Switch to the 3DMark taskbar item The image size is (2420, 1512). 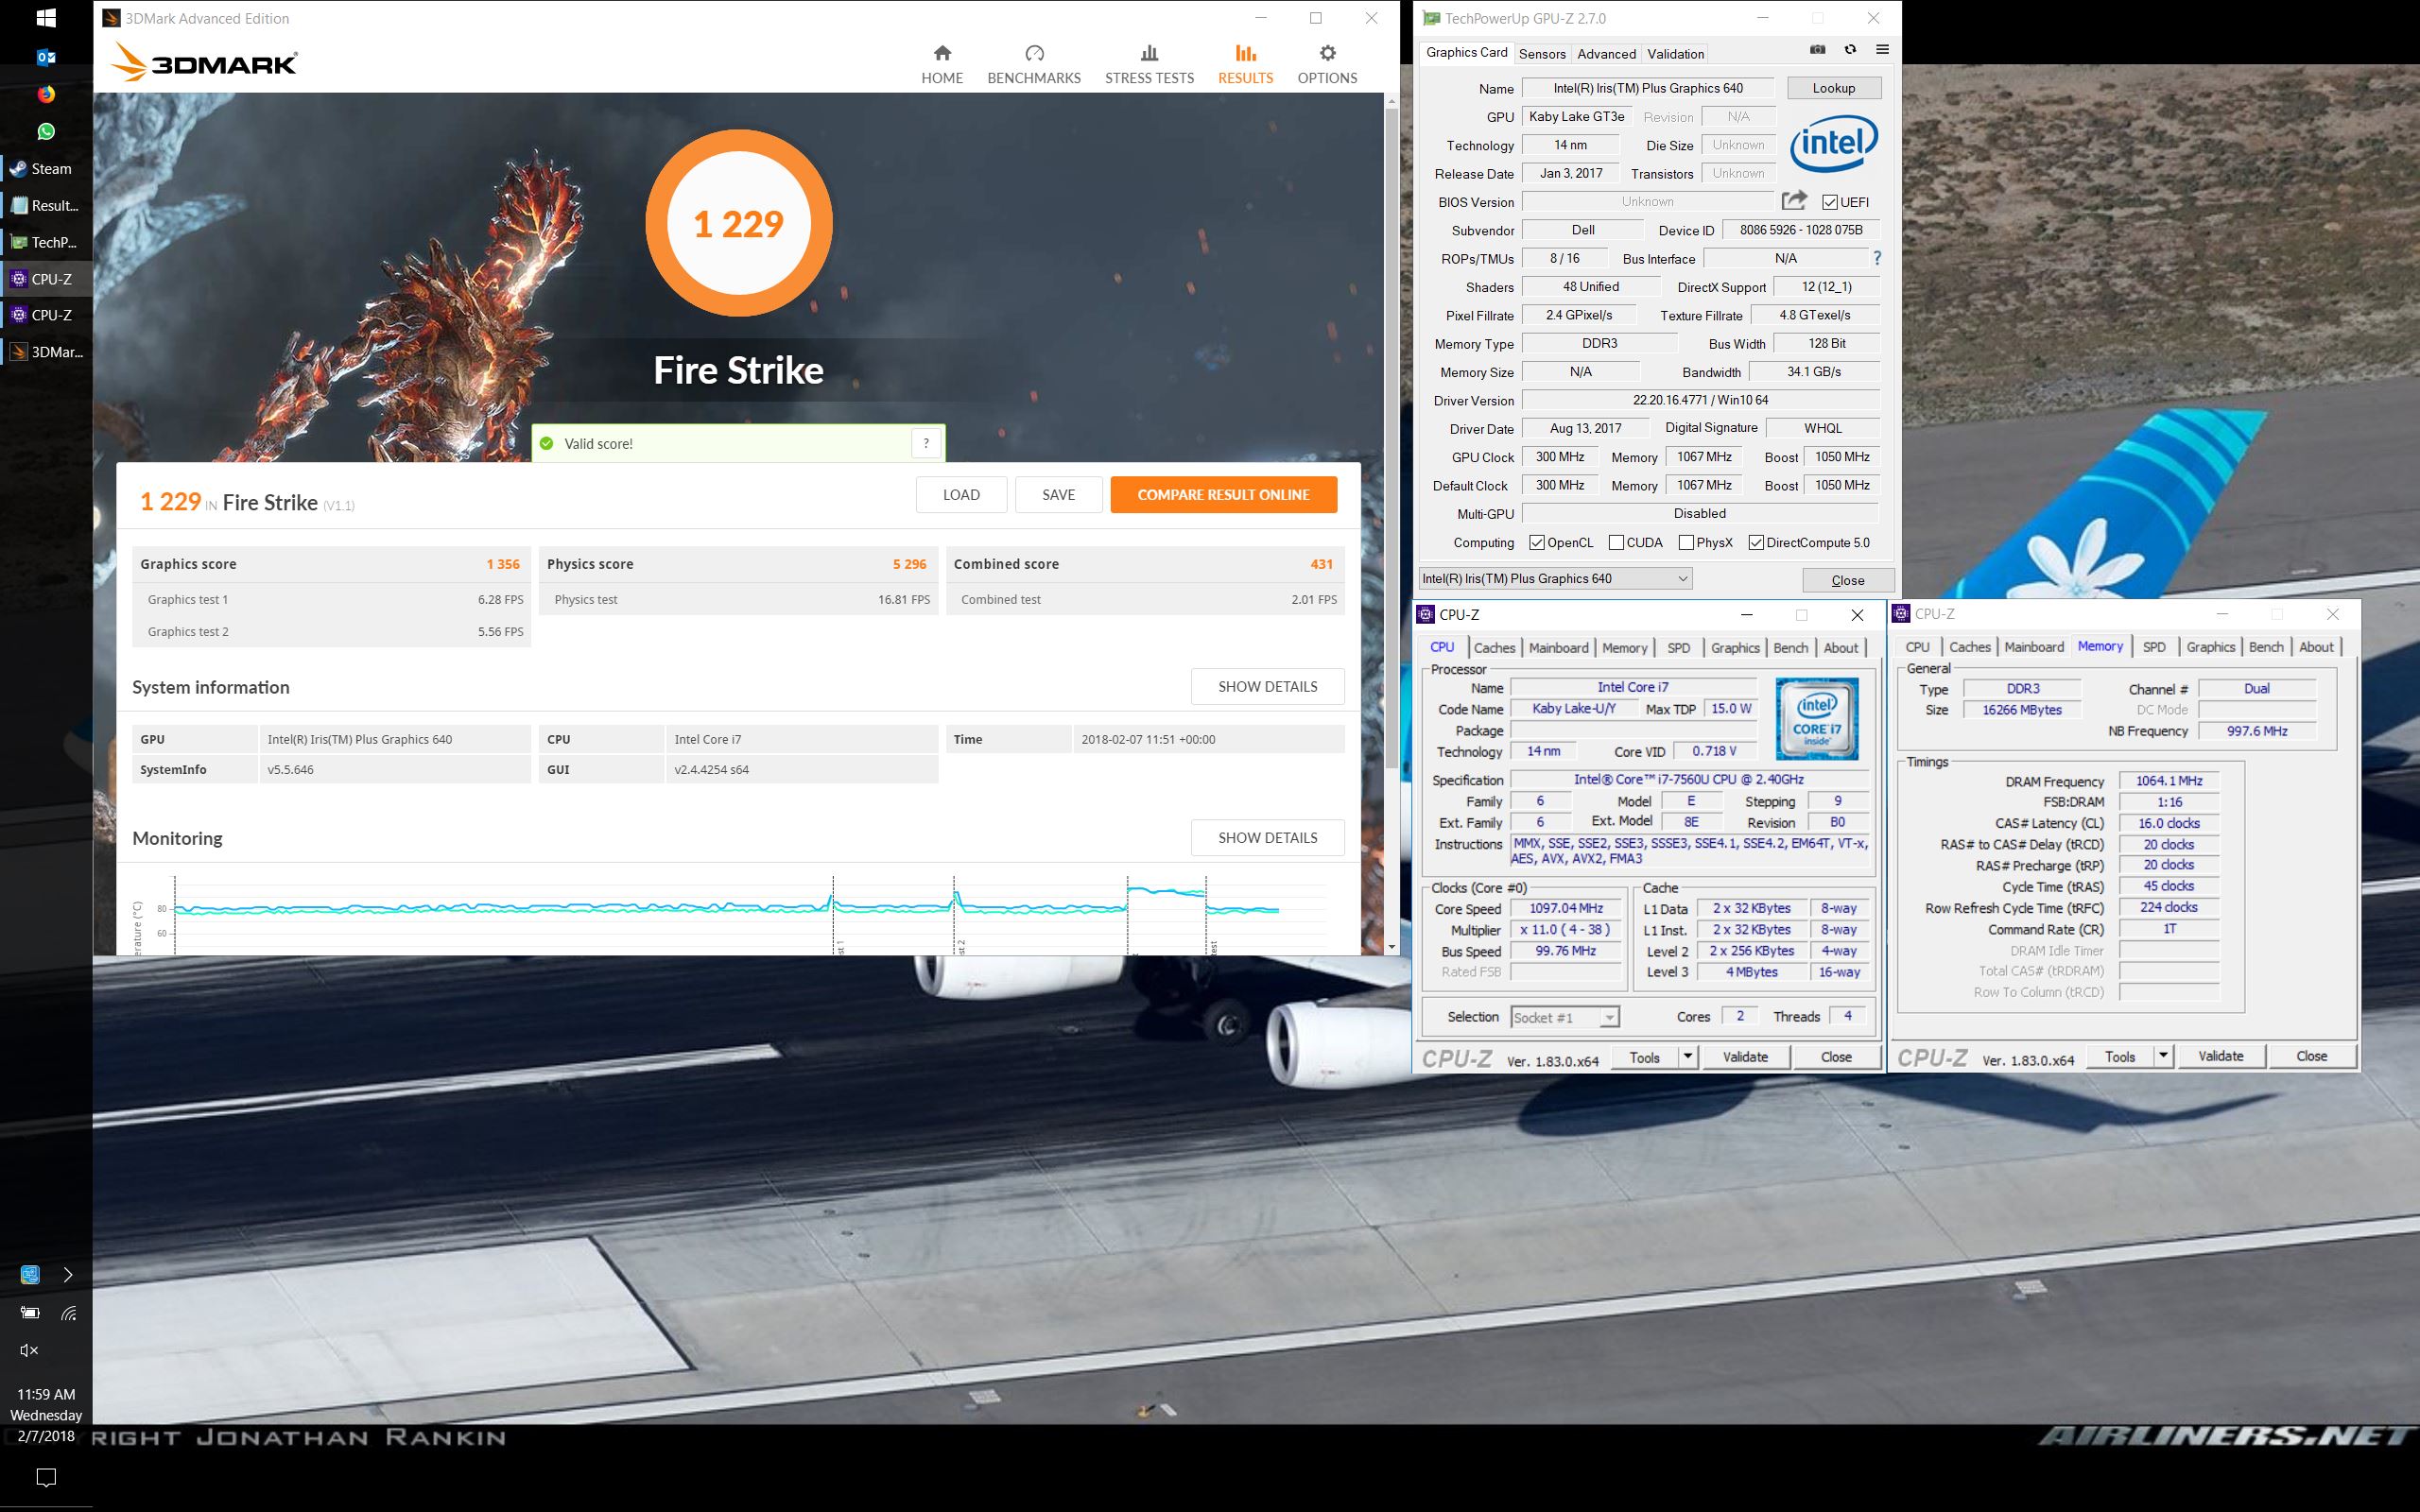coord(46,351)
